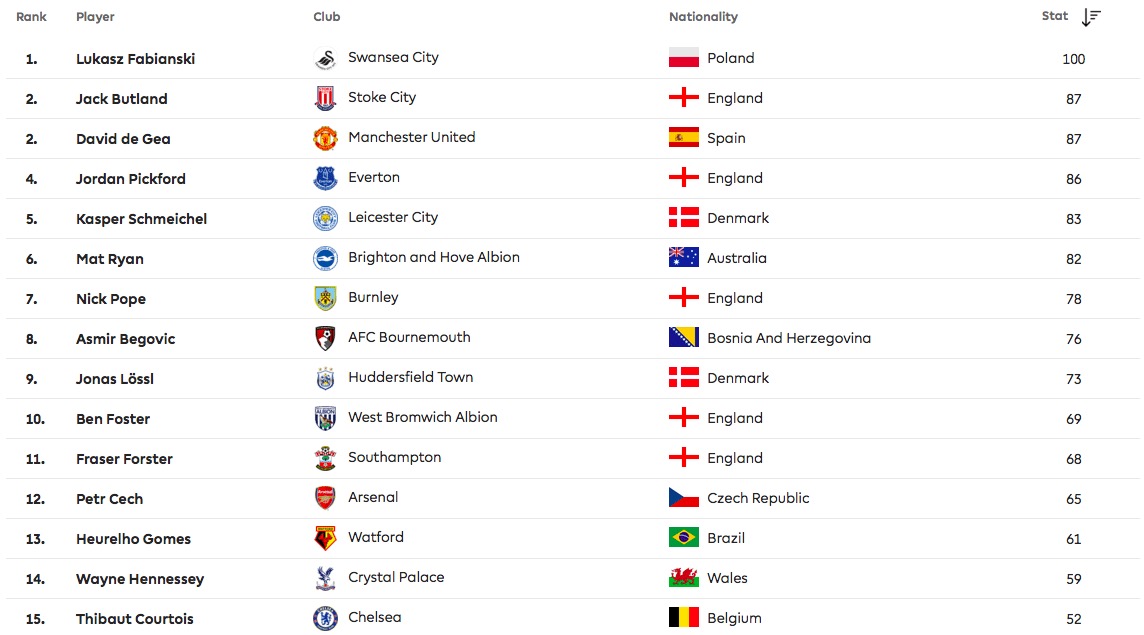Open the Crystal Palace club link
The height and width of the screenshot is (635, 1144).
[396, 577]
